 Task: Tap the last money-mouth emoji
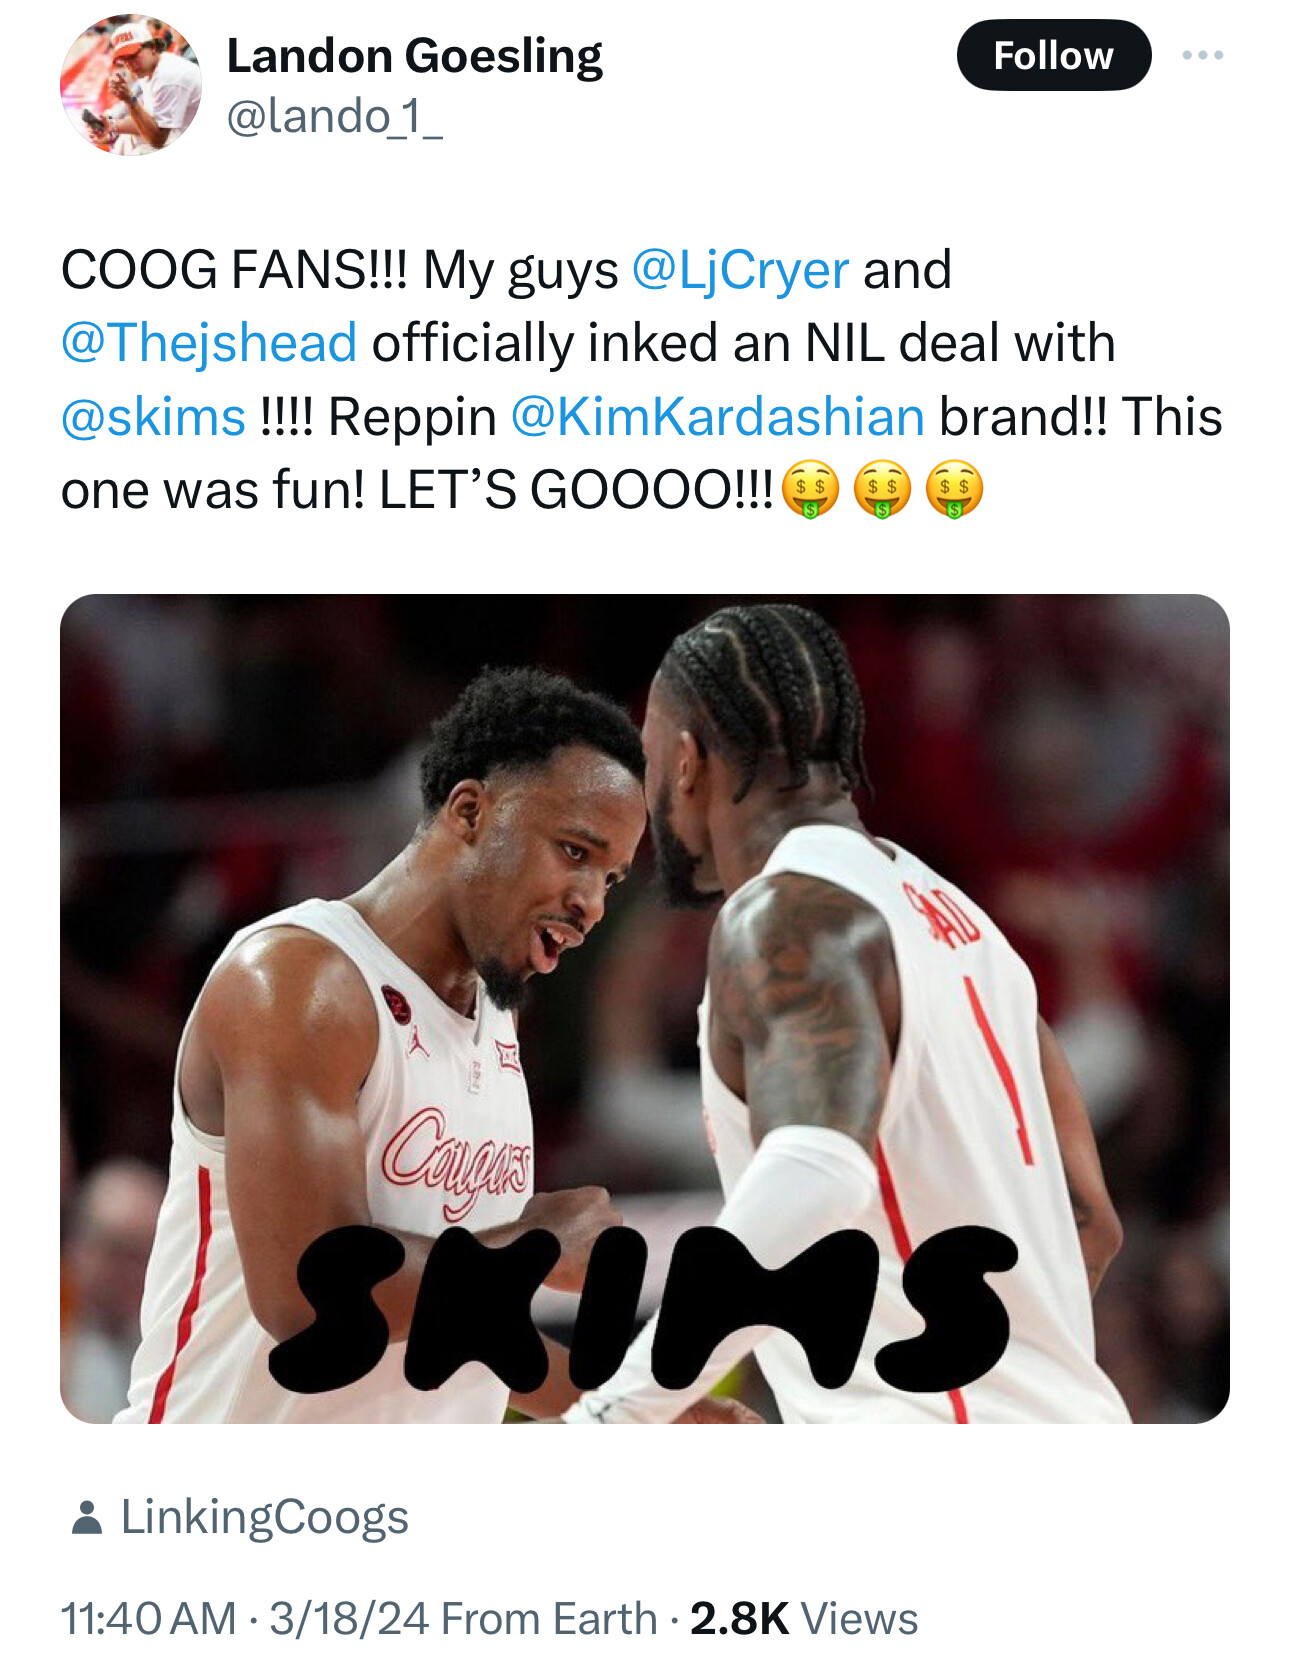[x=955, y=491]
